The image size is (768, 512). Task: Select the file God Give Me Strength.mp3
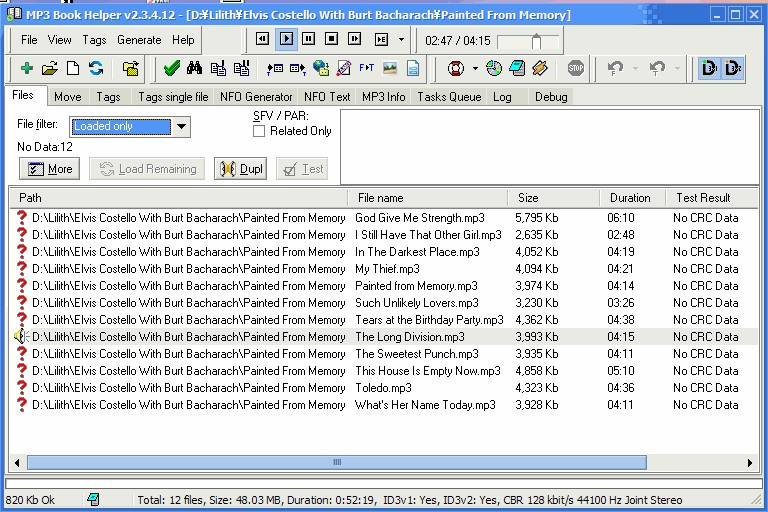pyautogui.click(x=420, y=218)
